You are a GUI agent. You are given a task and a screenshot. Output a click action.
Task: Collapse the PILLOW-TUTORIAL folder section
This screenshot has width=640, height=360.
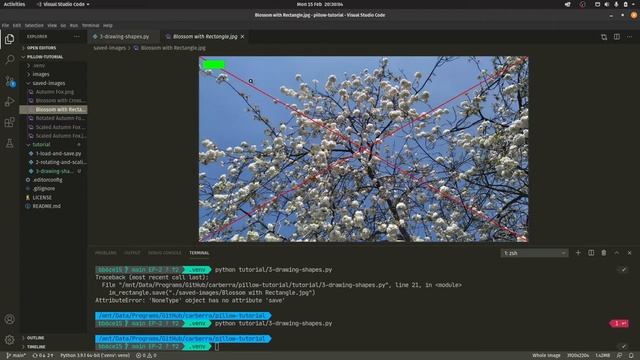point(44,57)
